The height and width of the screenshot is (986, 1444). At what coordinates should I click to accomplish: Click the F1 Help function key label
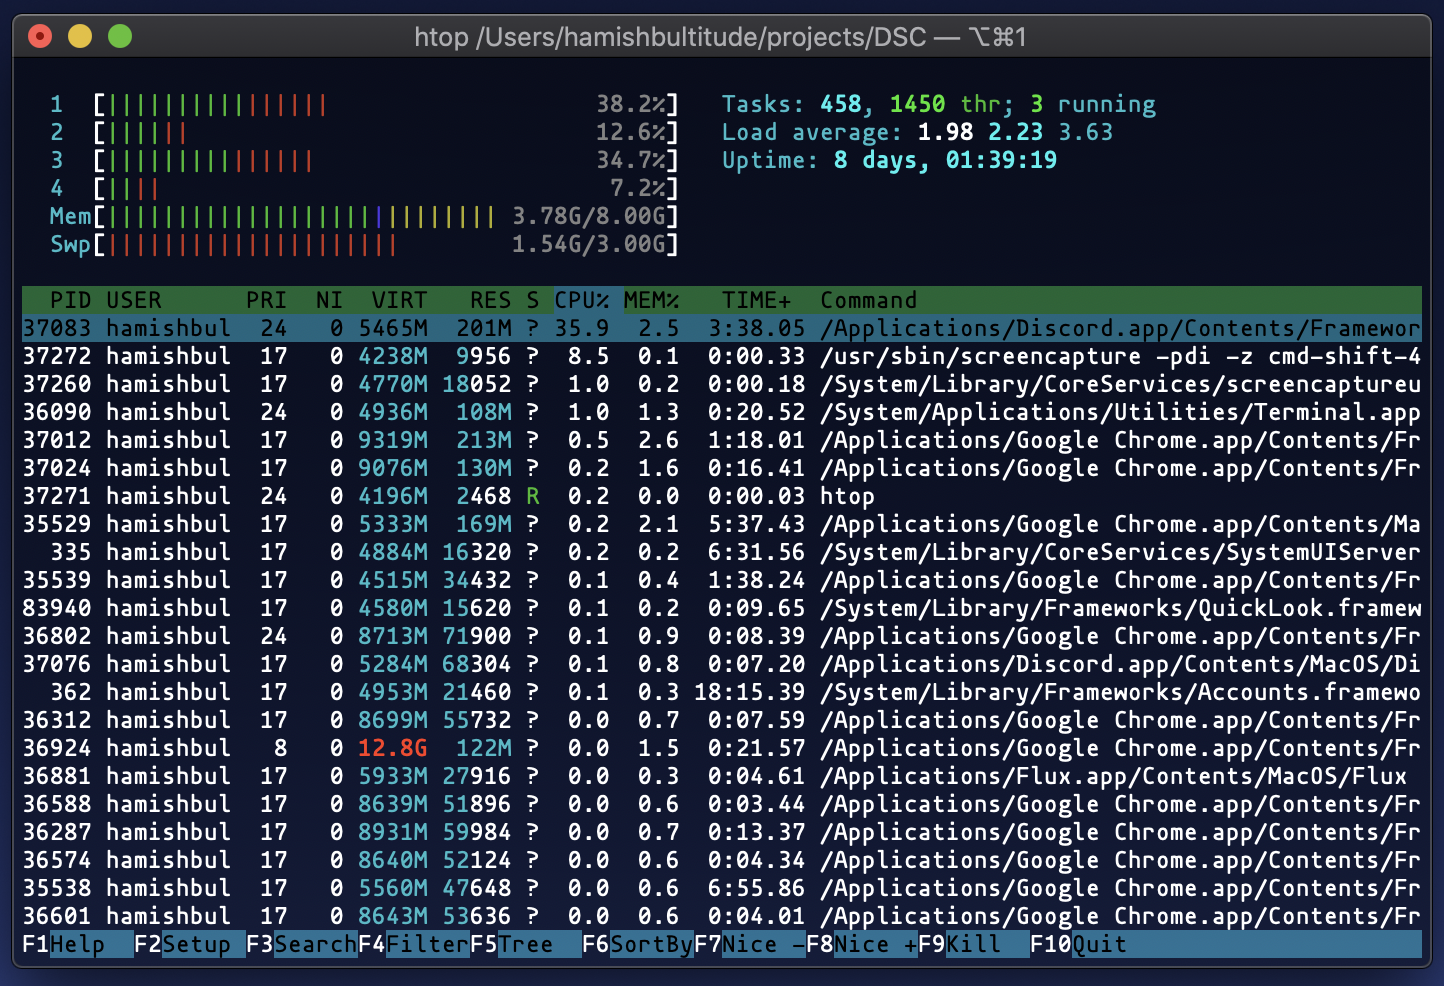pyautogui.click(x=77, y=944)
